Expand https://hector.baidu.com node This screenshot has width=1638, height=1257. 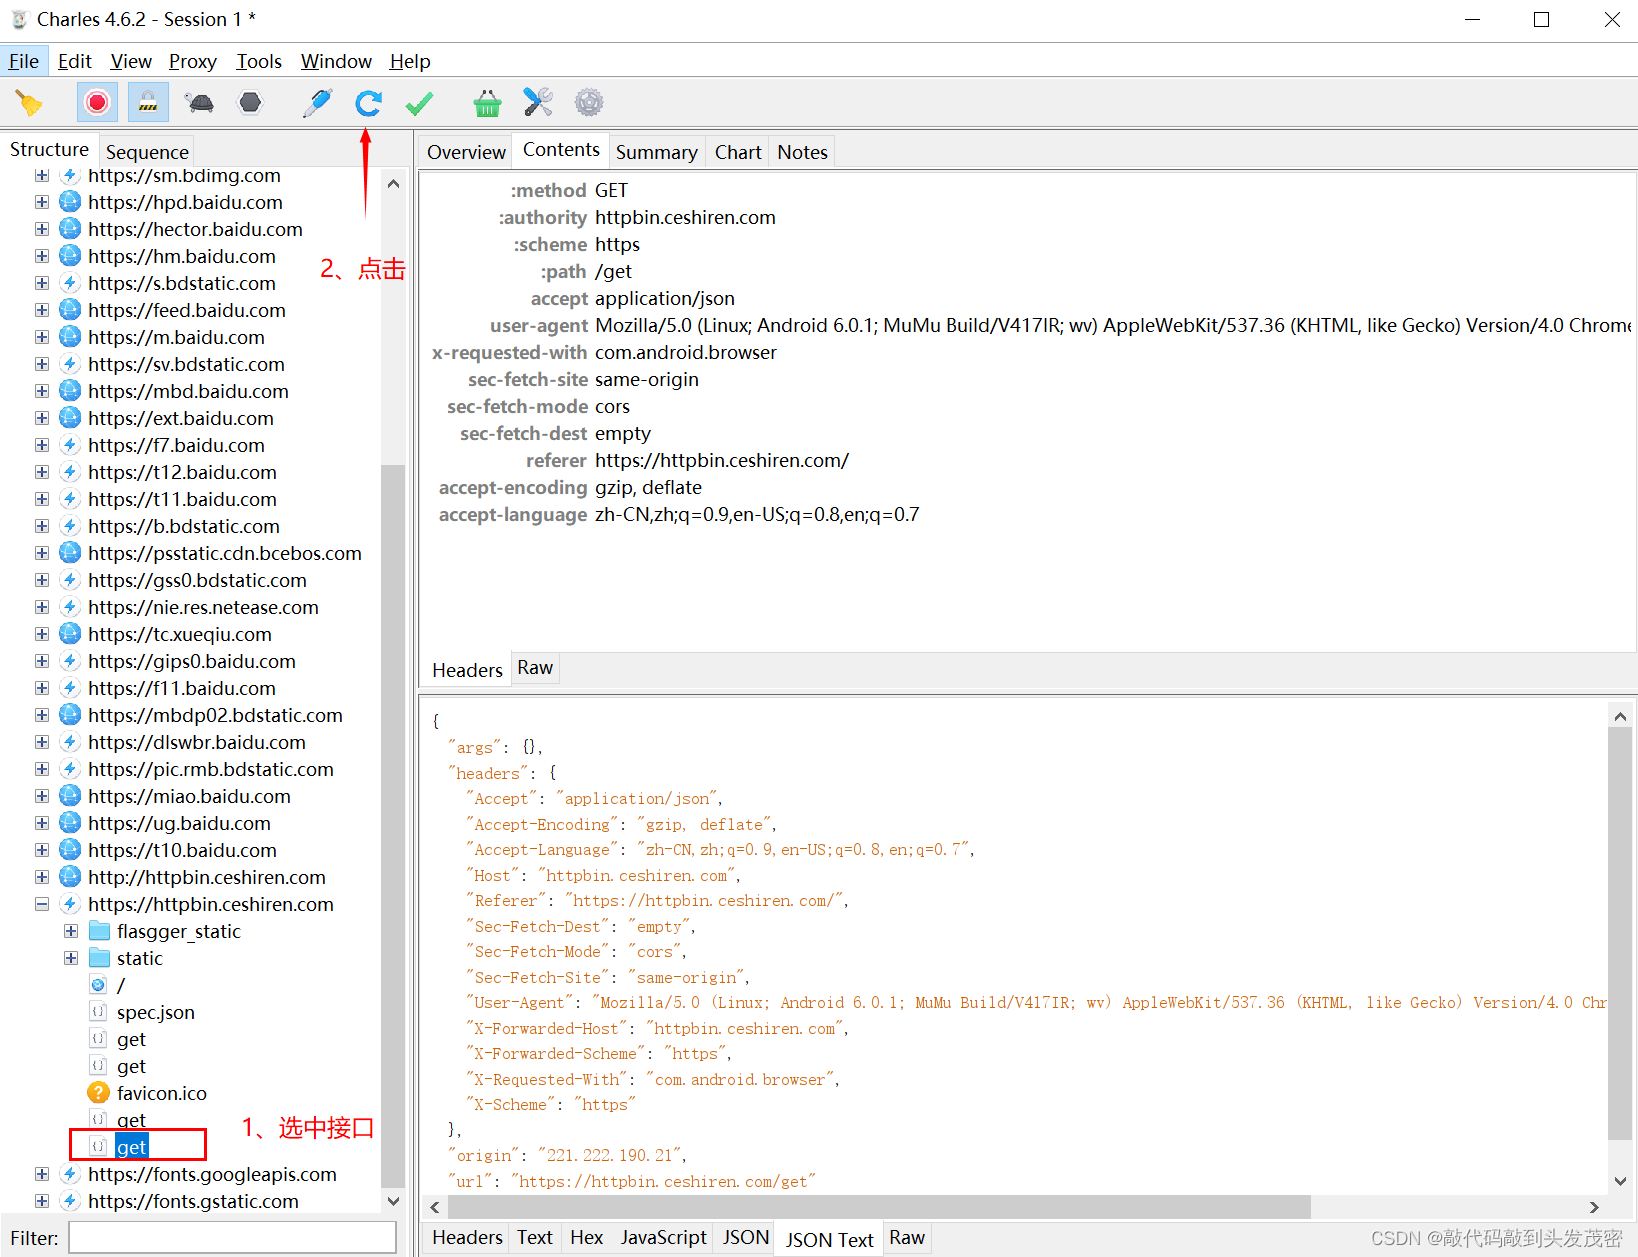[x=42, y=229]
